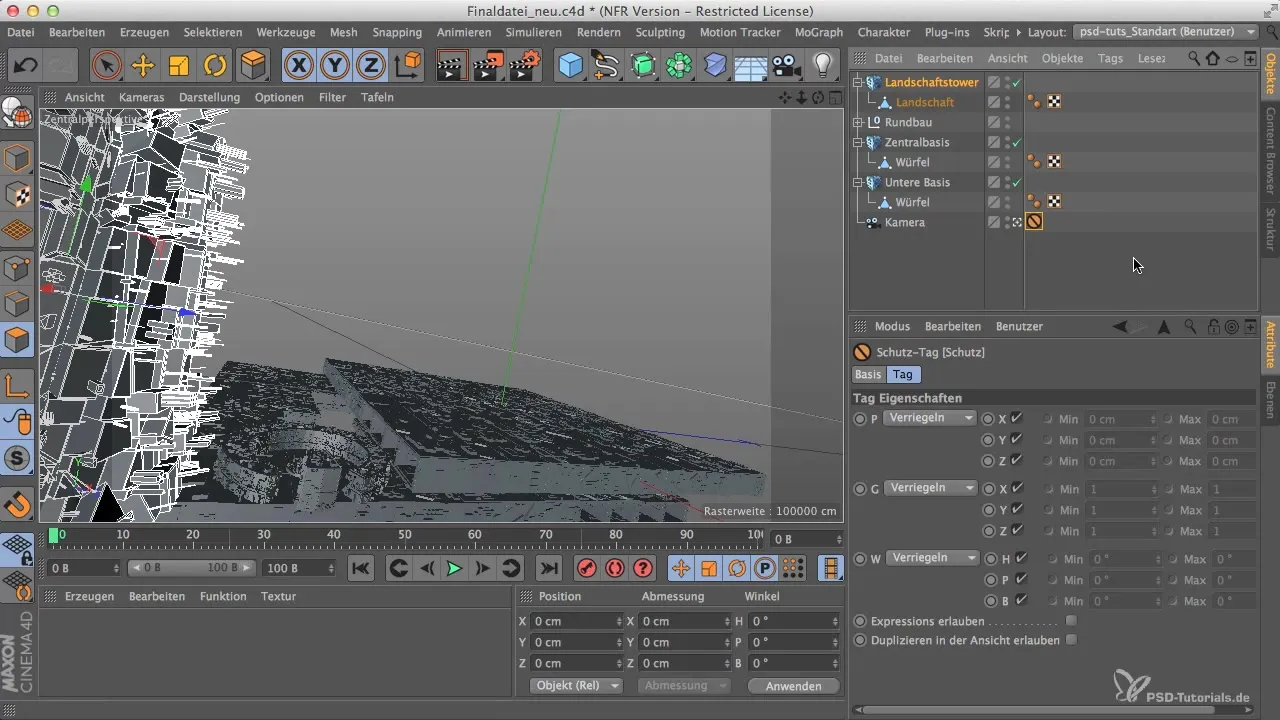
Task: Open the Content Browser side tab
Action: click(x=1270, y=152)
